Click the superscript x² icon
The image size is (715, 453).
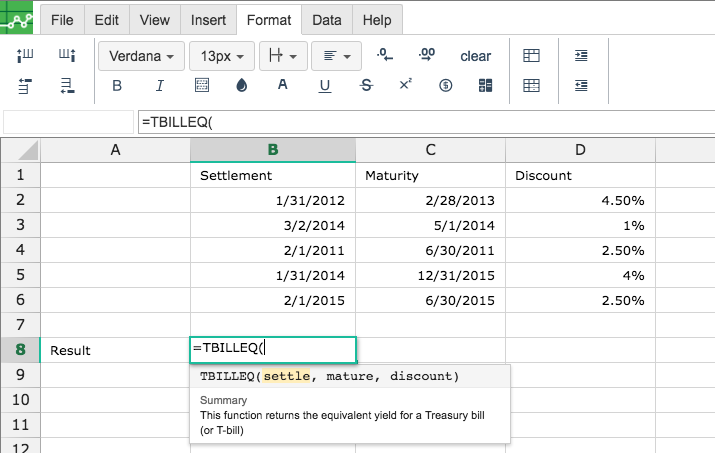click(405, 84)
